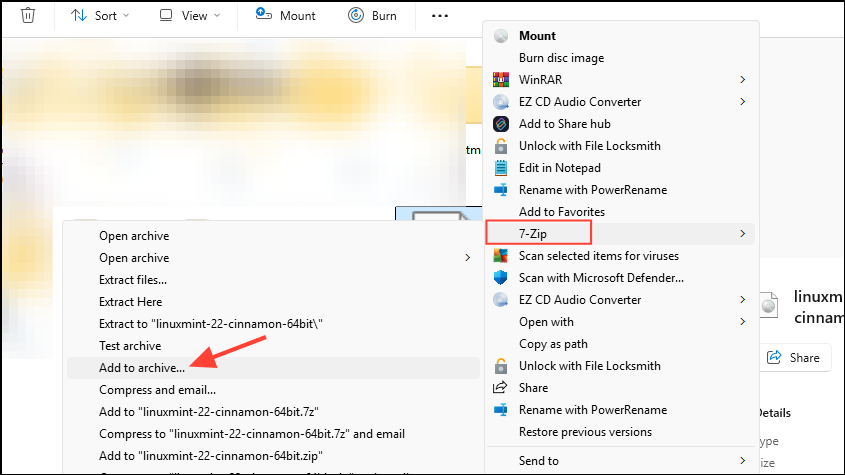Screen dimensions: 845x475
Task: Click the padlock icon beside Edit in Notepad
Action: click(x=501, y=146)
